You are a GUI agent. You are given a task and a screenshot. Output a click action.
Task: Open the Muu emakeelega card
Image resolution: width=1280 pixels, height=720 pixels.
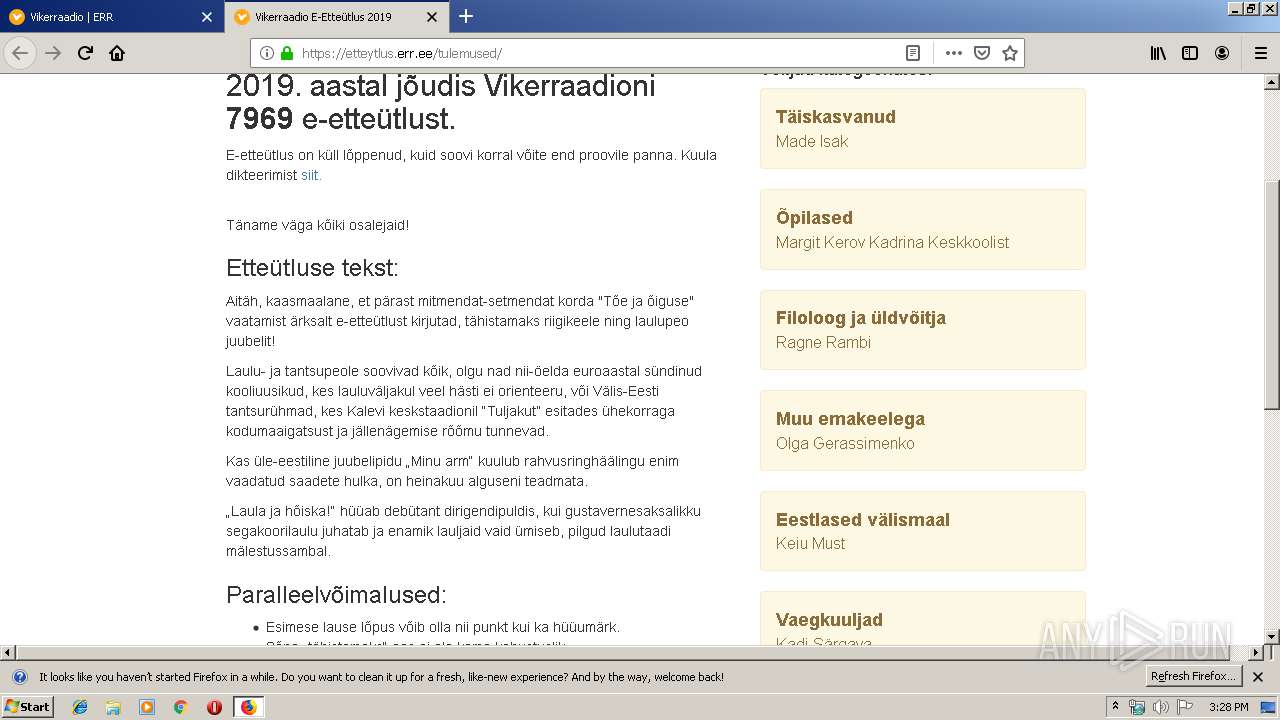(x=923, y=430)
